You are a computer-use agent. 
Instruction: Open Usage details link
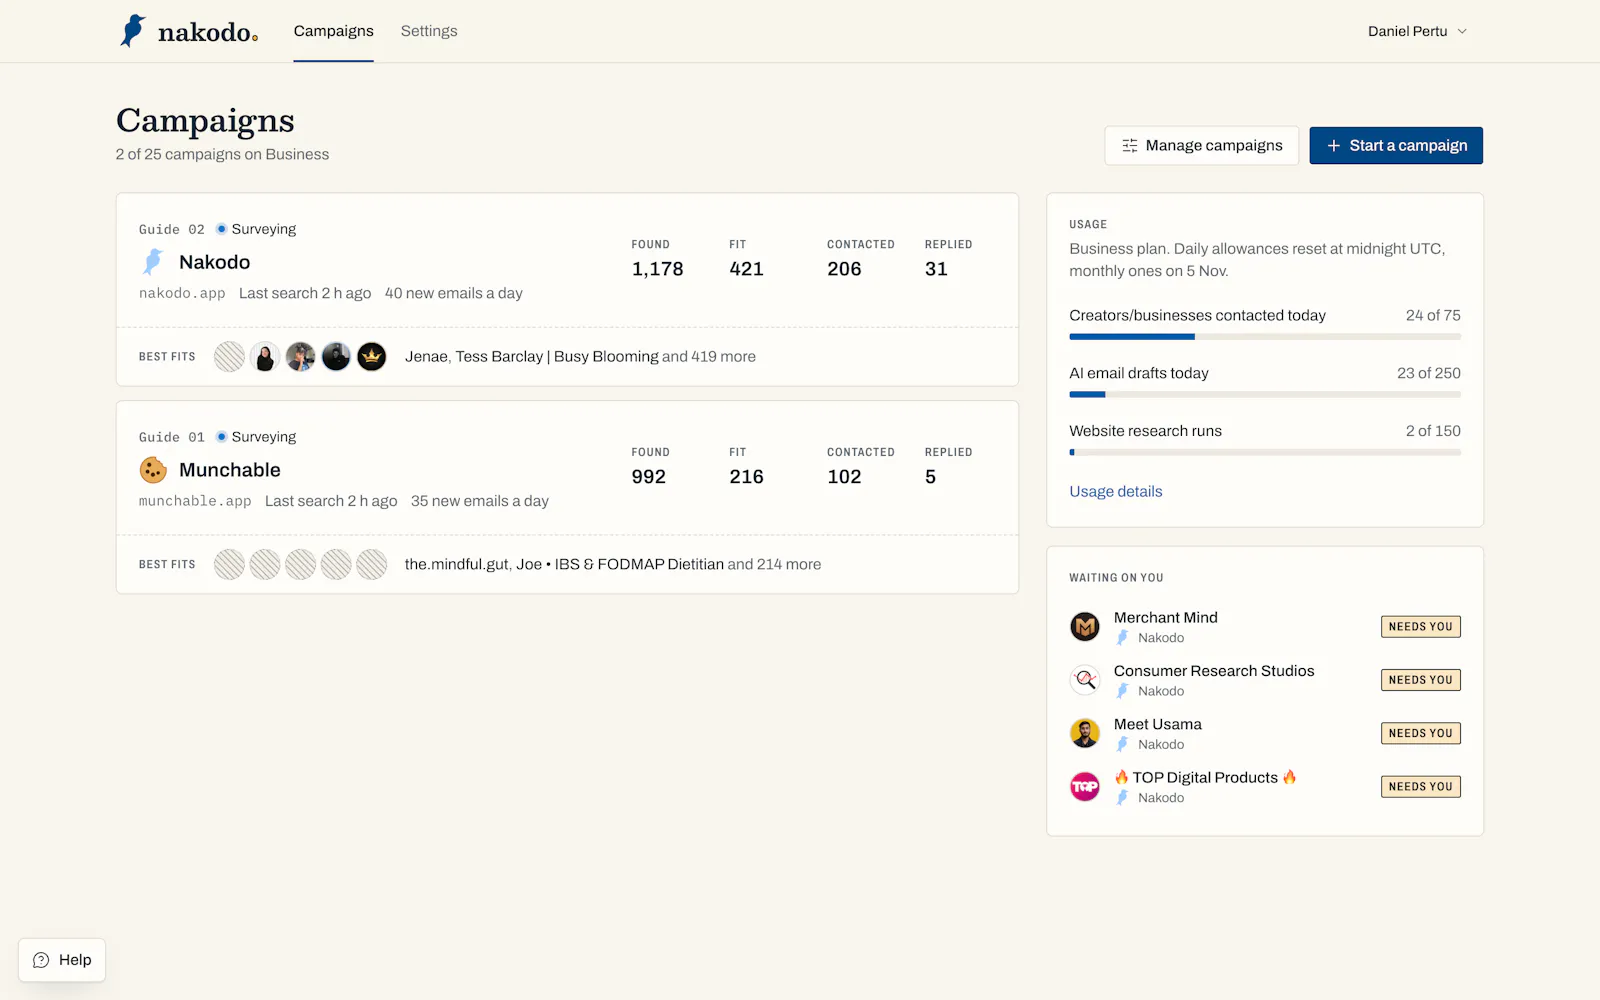tap(1116, 491)
